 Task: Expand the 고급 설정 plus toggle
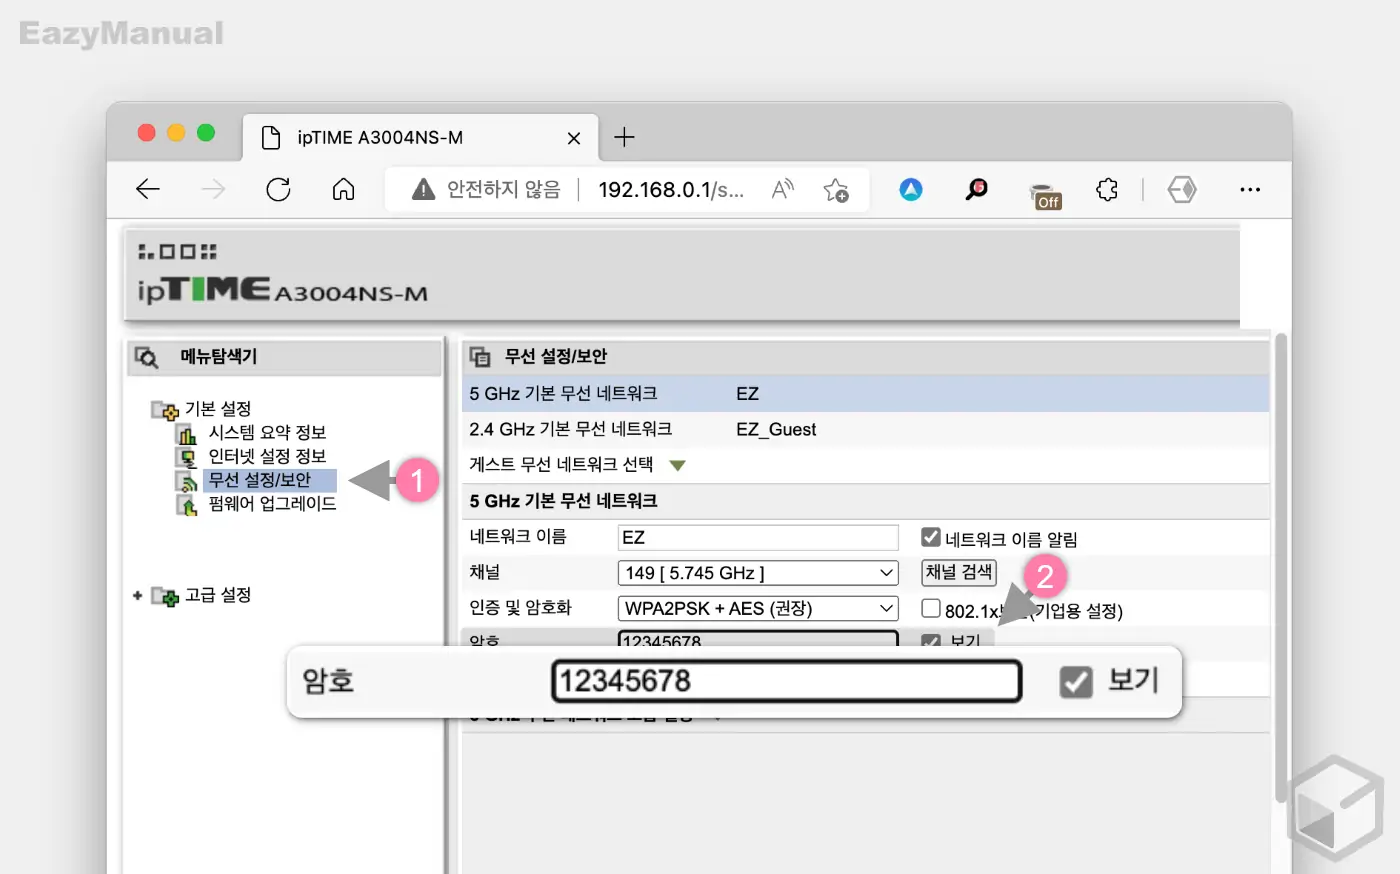point(138,596)
